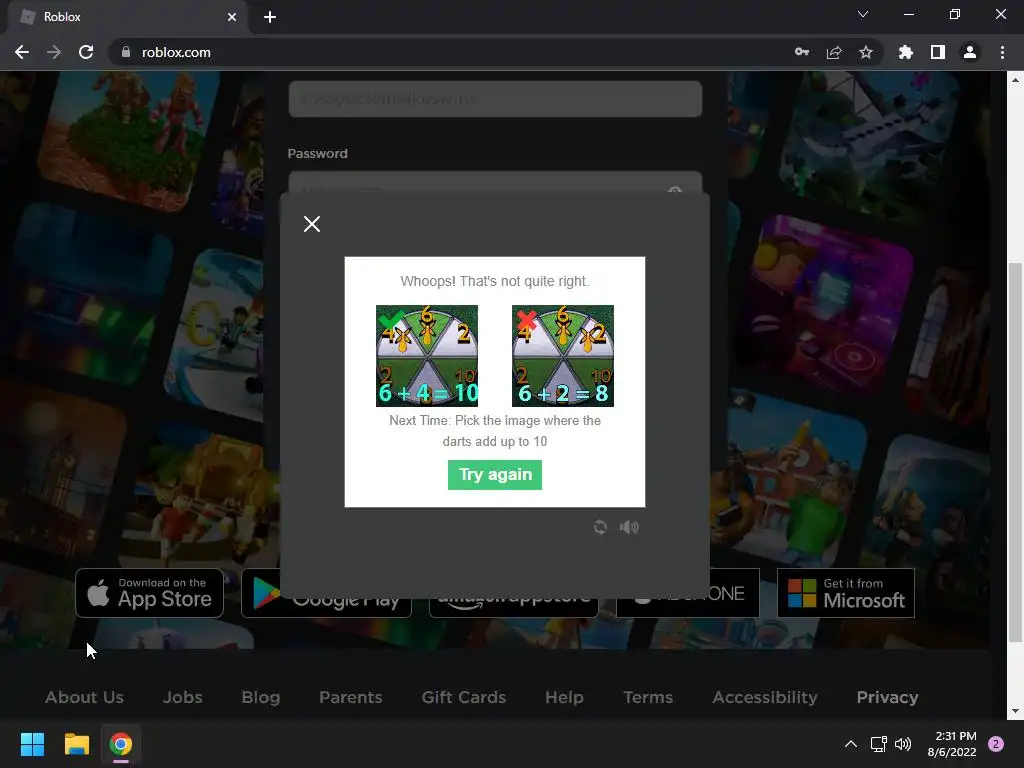Image resolution: width=1024 pixels, height=768 pixels.
Task: Open the Get it from Microsoft badge
Action: (846, 593)
